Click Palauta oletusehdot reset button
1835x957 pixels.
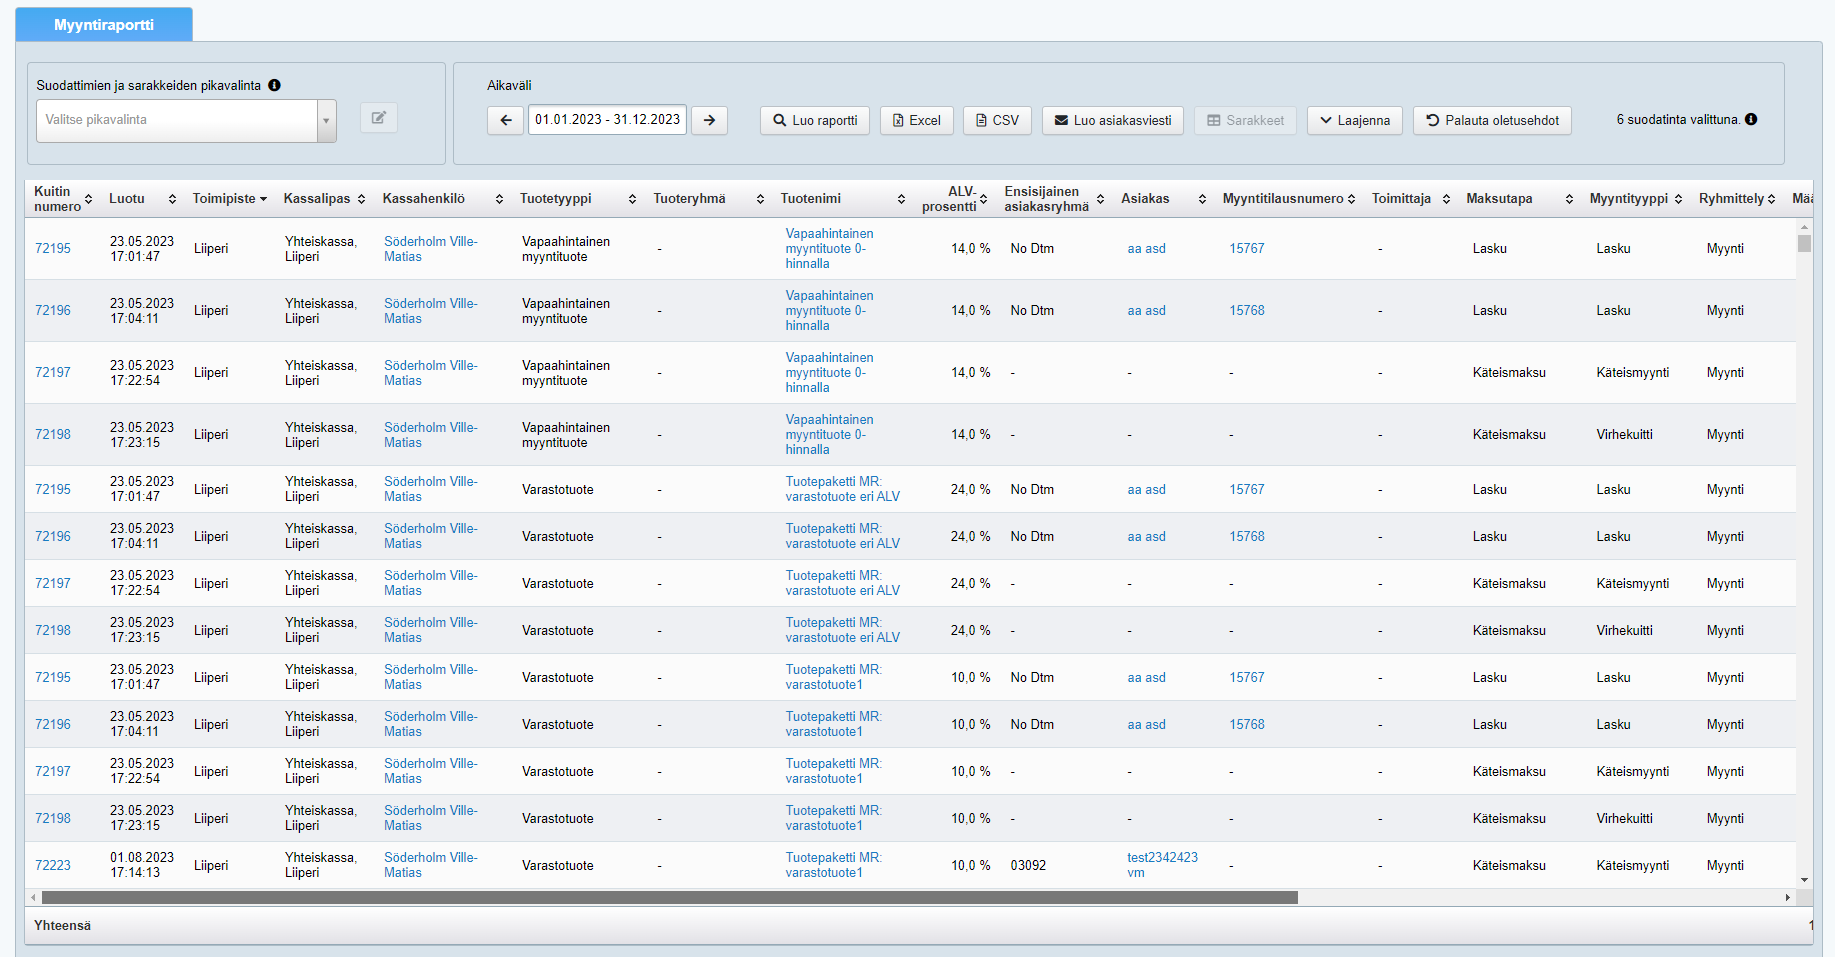click(x=1491, y=120)
